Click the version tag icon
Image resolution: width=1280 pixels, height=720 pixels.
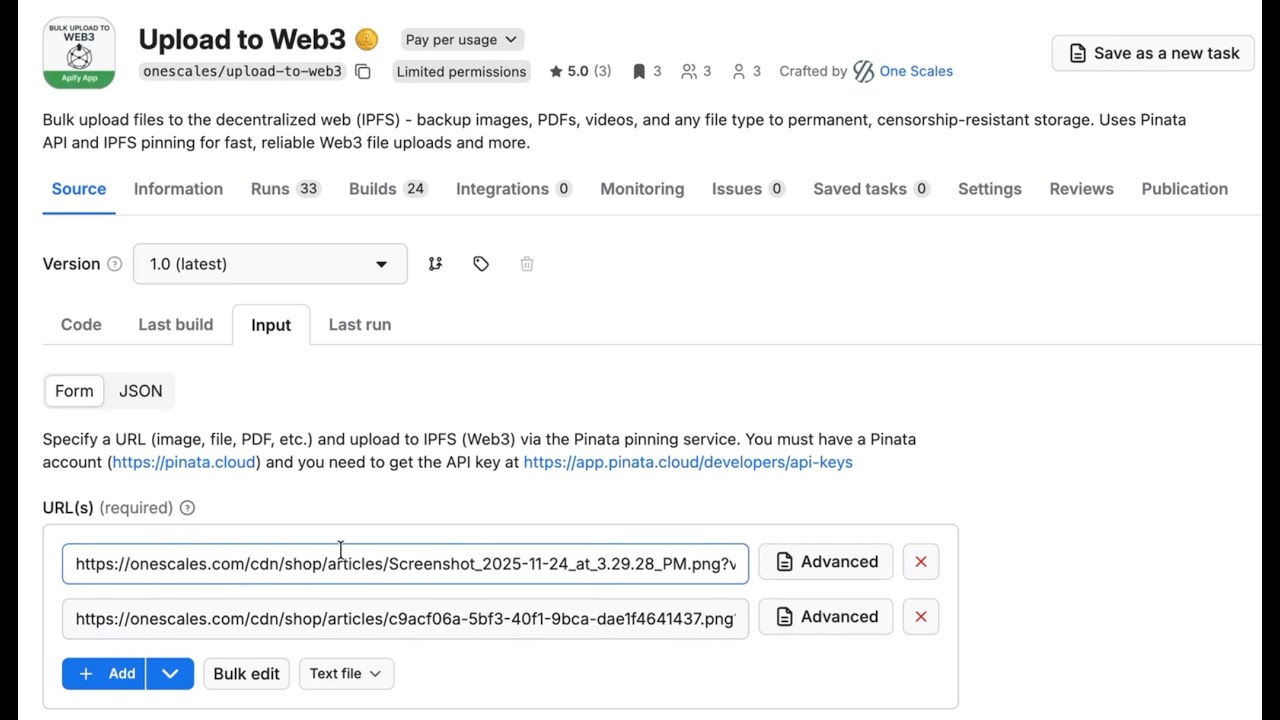coord(481,264)
